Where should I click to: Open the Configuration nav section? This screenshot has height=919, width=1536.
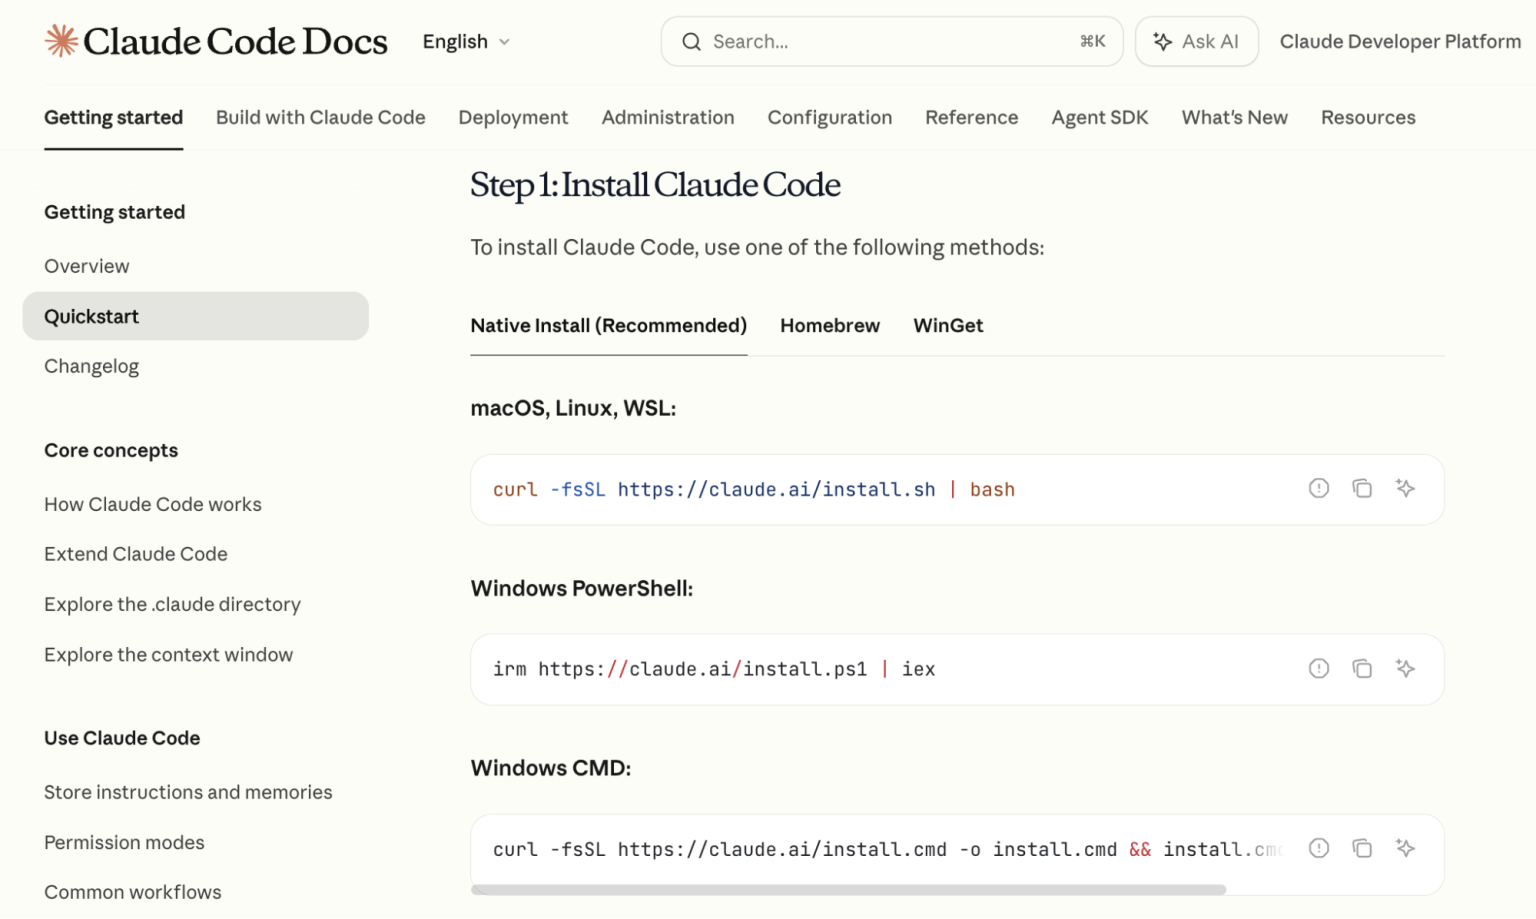pyautogui.click(x=830, y=118)
